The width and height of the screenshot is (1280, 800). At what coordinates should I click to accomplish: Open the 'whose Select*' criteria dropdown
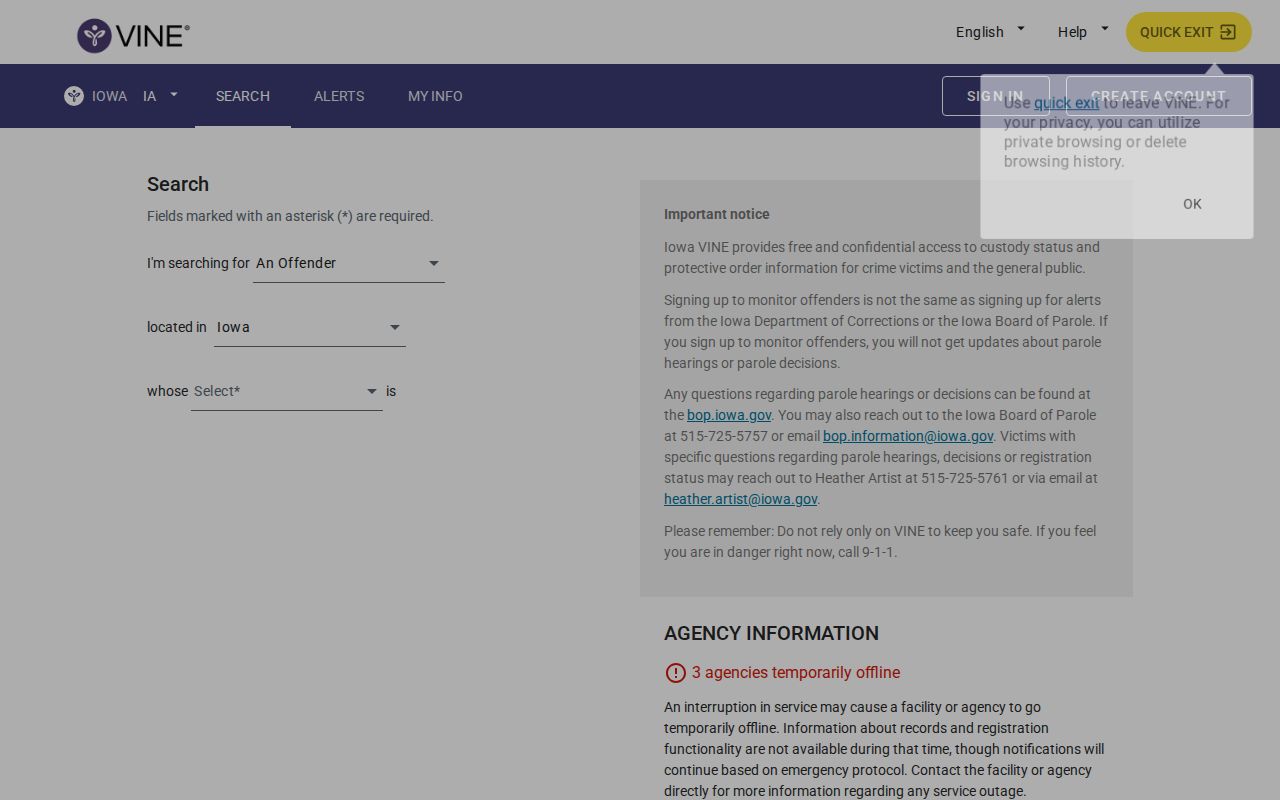tap(287, 391)
